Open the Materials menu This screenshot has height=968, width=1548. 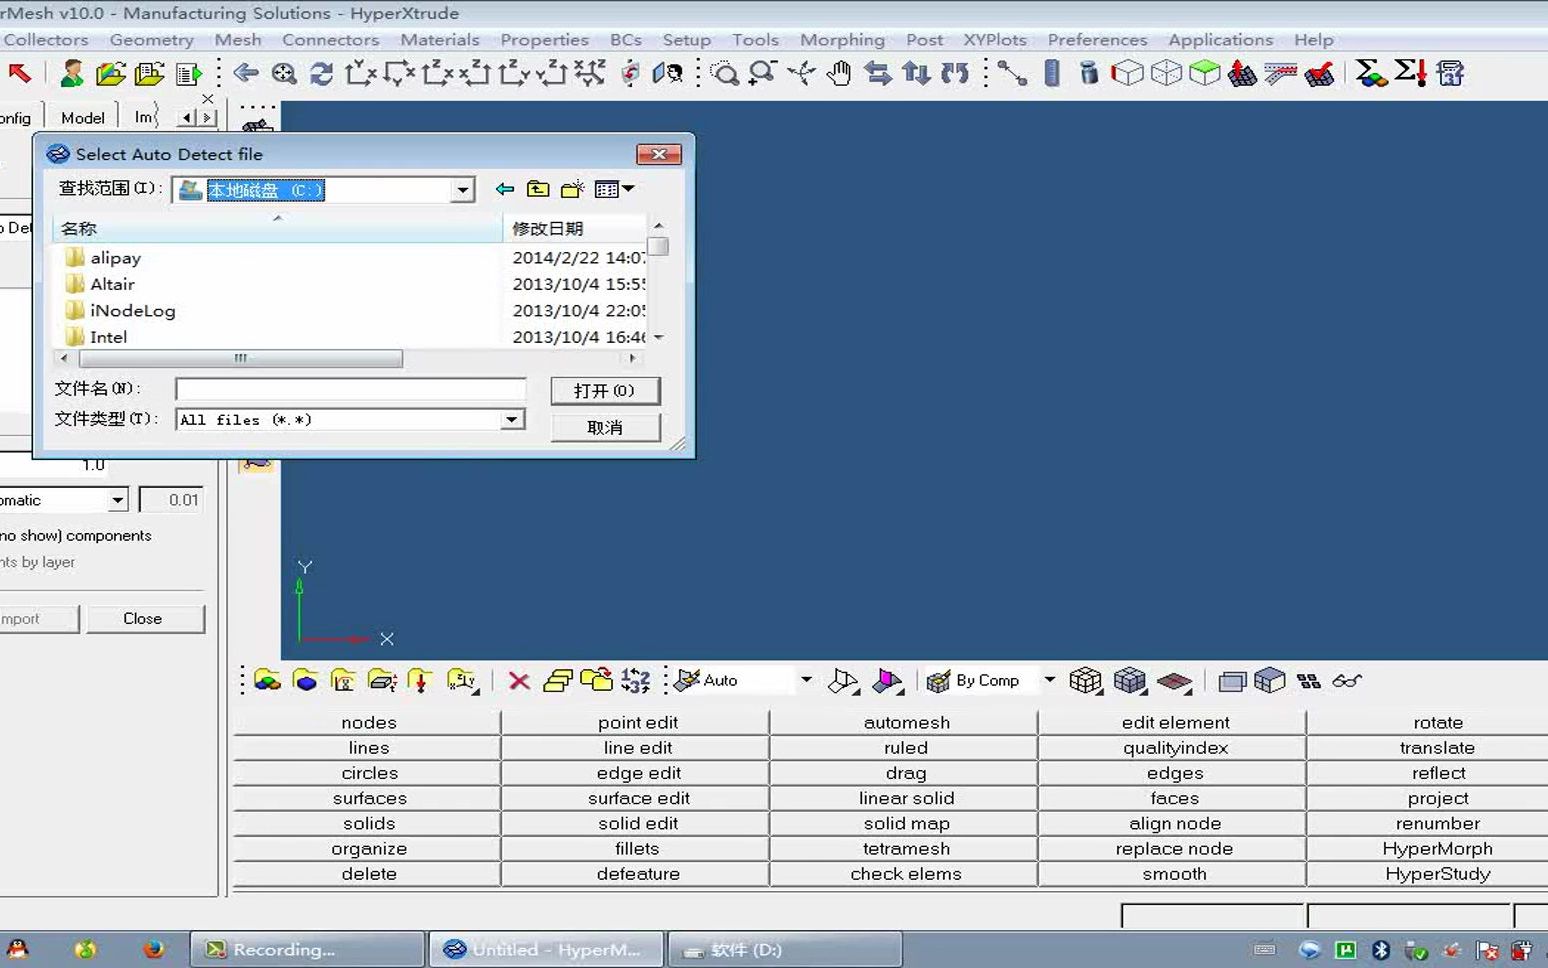tap(440, 40)
